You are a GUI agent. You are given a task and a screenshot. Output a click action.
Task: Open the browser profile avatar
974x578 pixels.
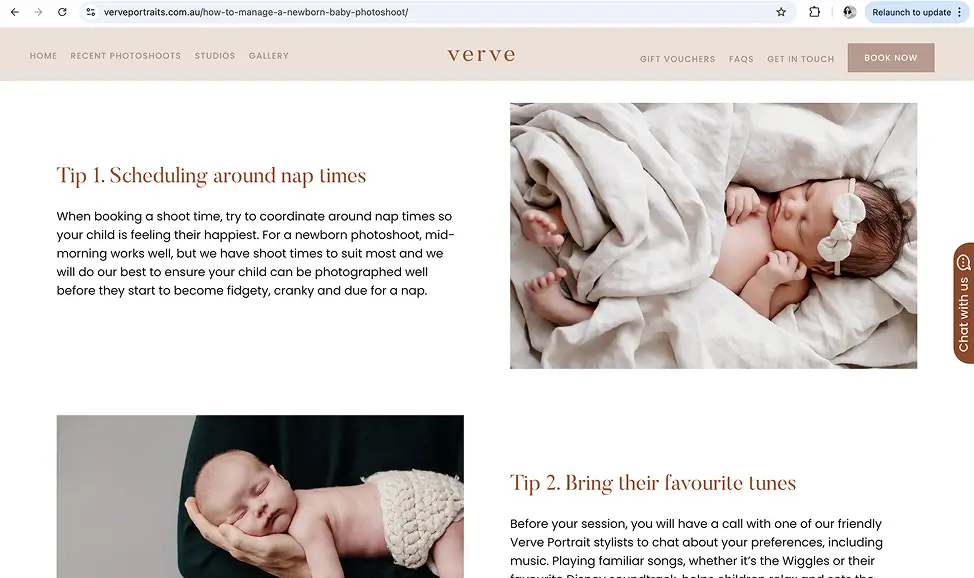pyautogui.click(x=849, y=12)
